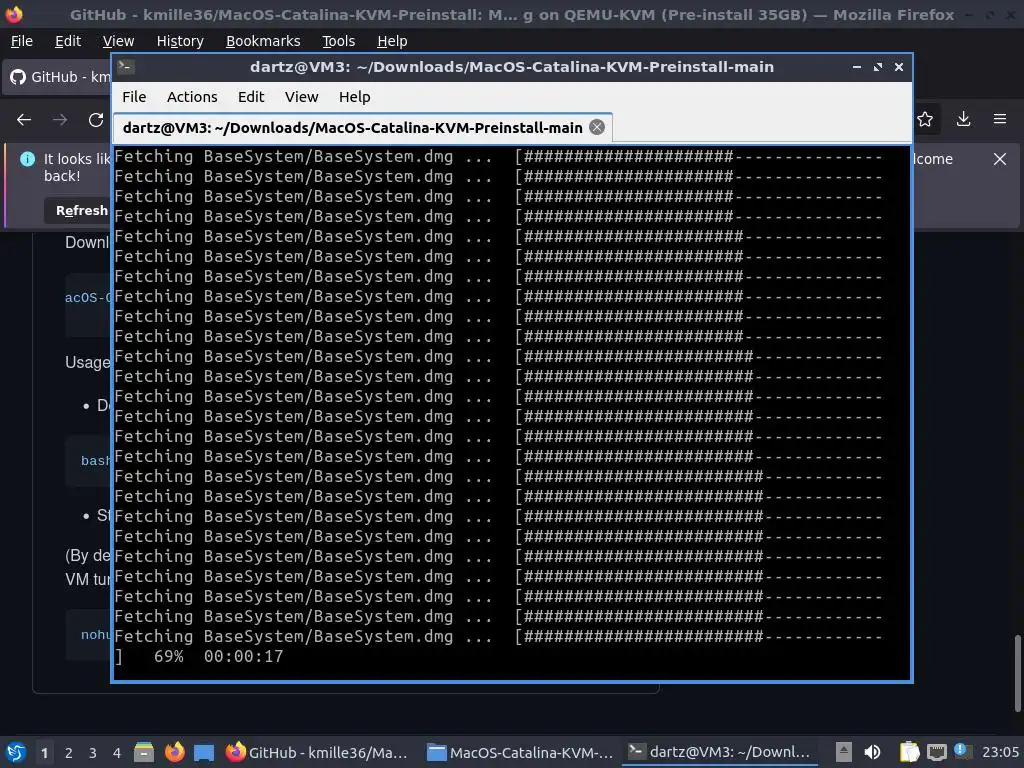
Task: Open Firefox Bookmarks menu
Action: [x=263, y=41]
